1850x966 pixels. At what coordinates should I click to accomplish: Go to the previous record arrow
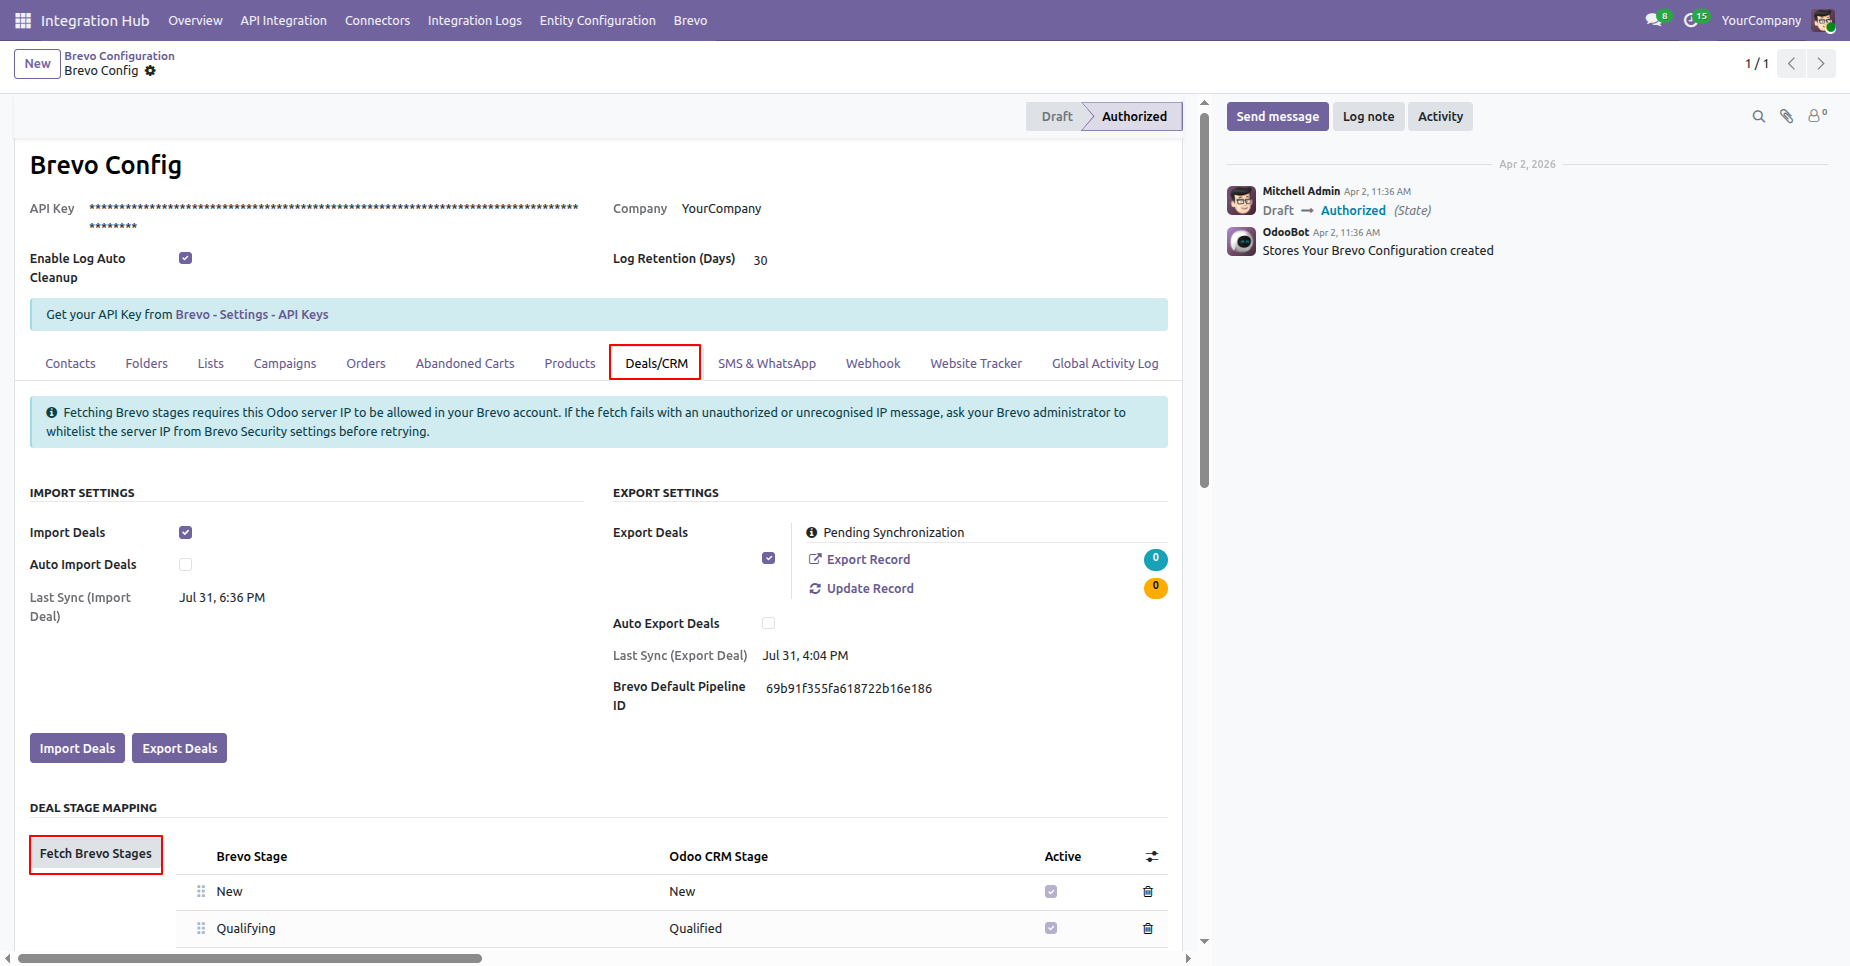(1792, 64)
